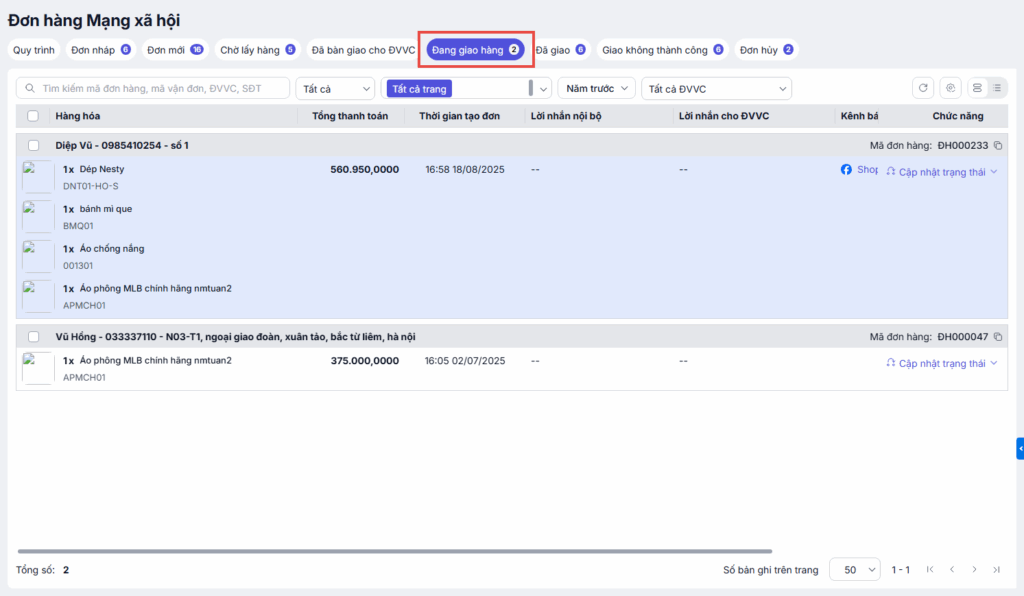This screenshot has height=596, width=1024.
Task: Open the Dép Nesty product thumbnail
Action: click(x=37, y=177)
